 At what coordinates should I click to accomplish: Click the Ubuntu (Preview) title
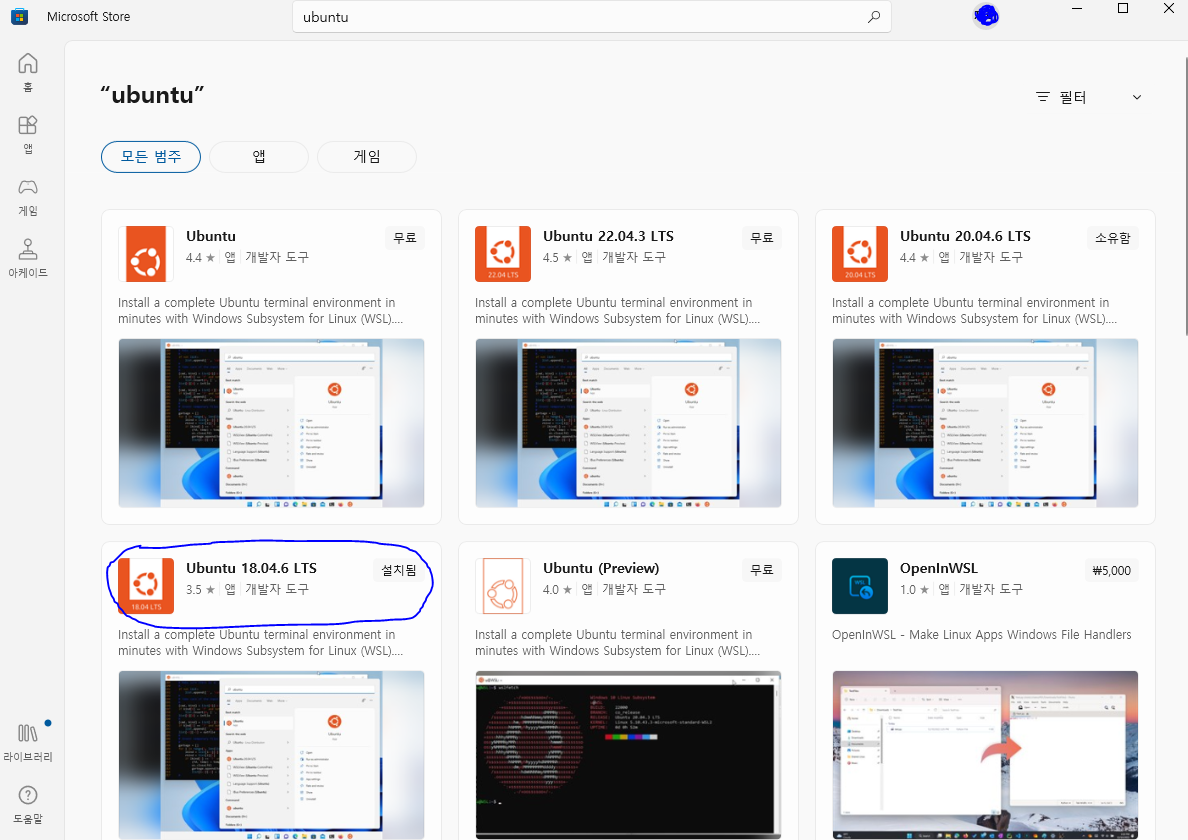[601, 568]
